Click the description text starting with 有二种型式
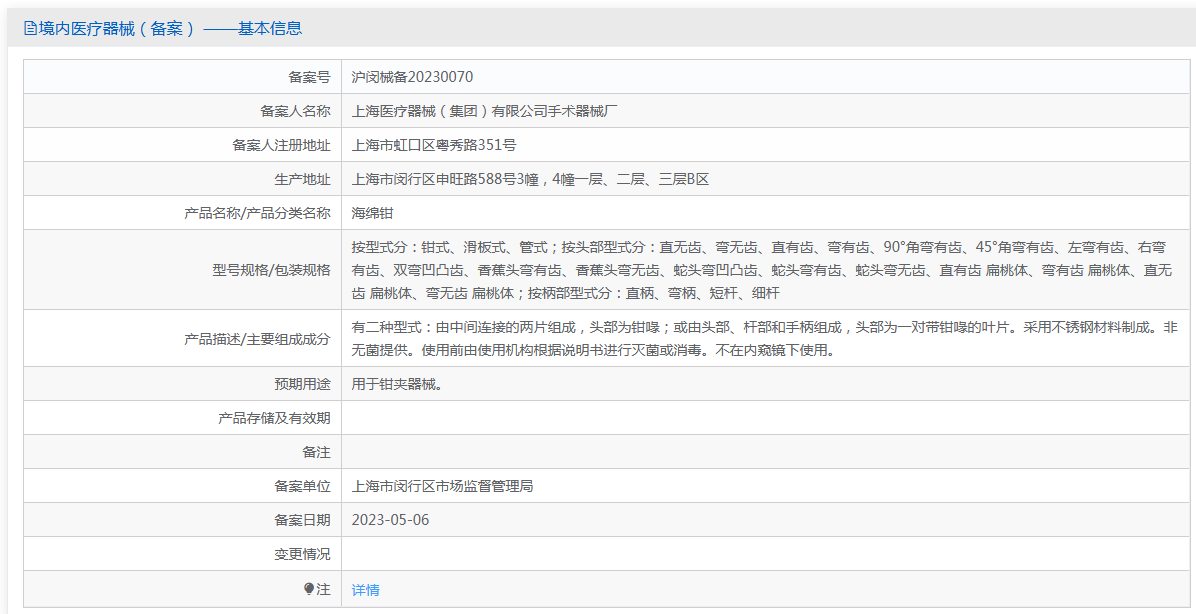 (765, 339)
